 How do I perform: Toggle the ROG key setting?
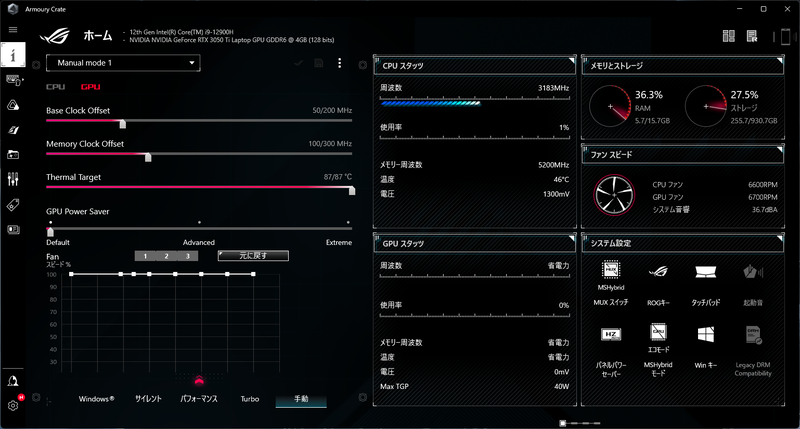(658, 271)
